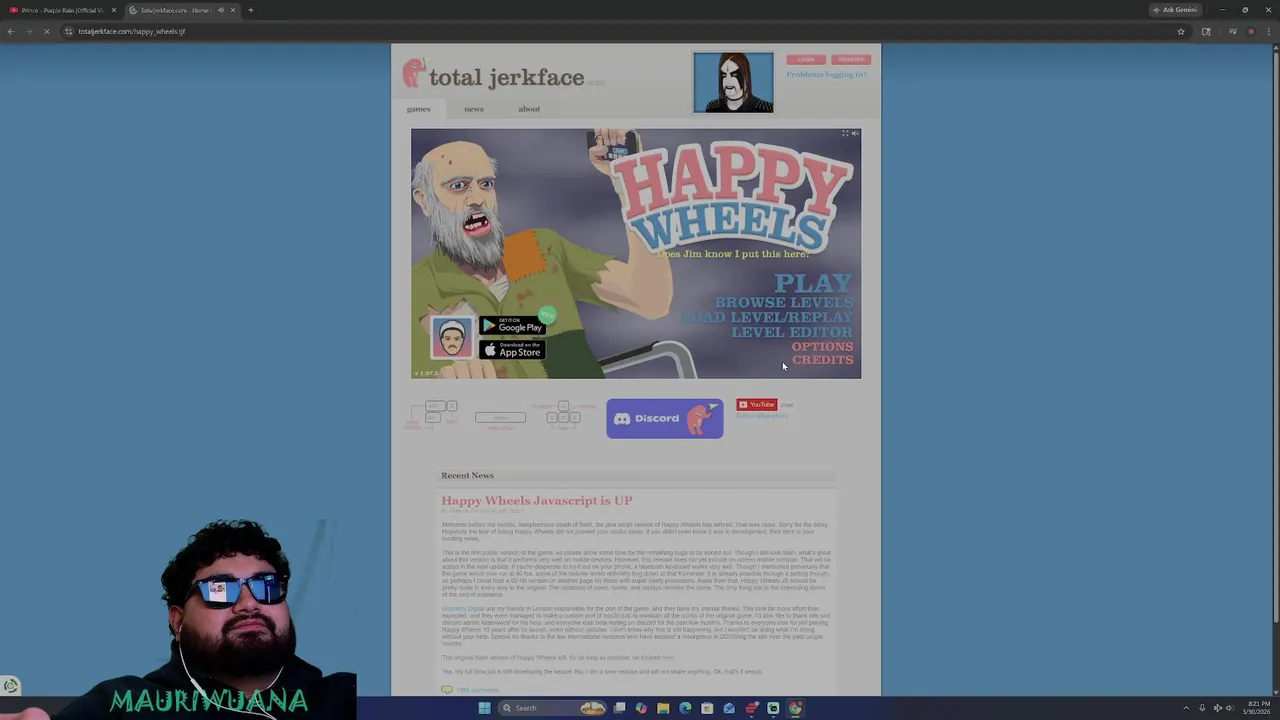
Task: Open the Windows Start menu
Action: (484, 708)
